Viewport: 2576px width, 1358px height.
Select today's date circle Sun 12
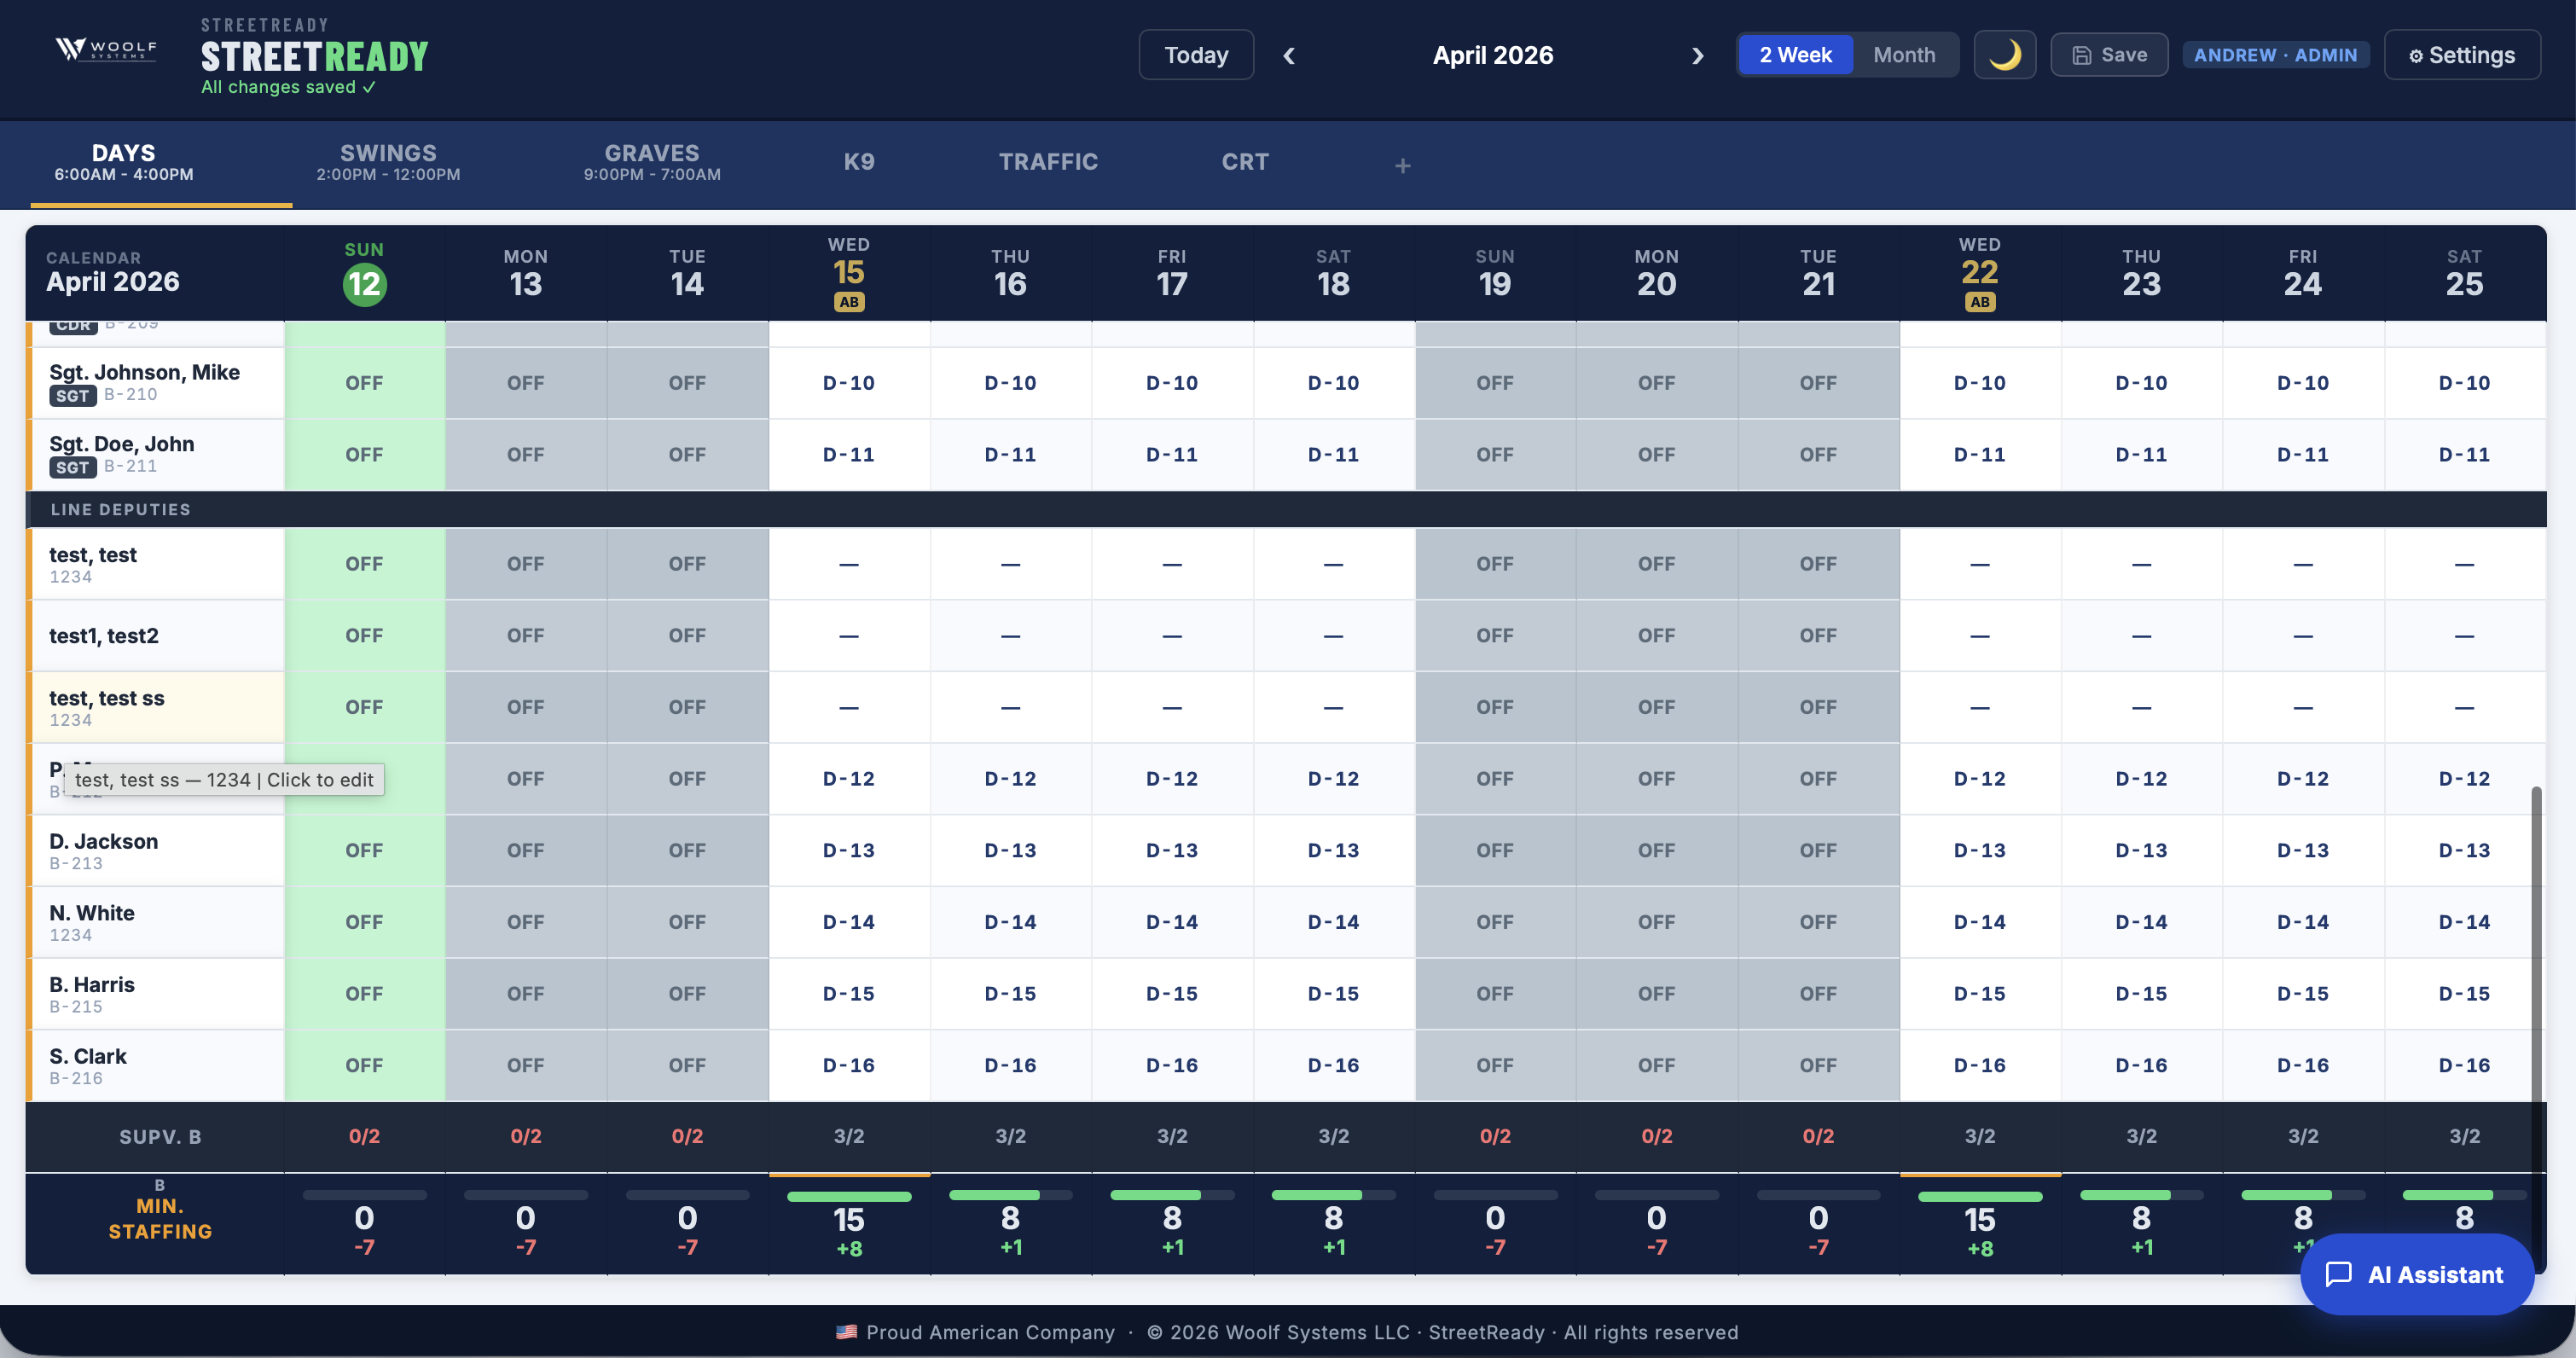pos(364,285)
